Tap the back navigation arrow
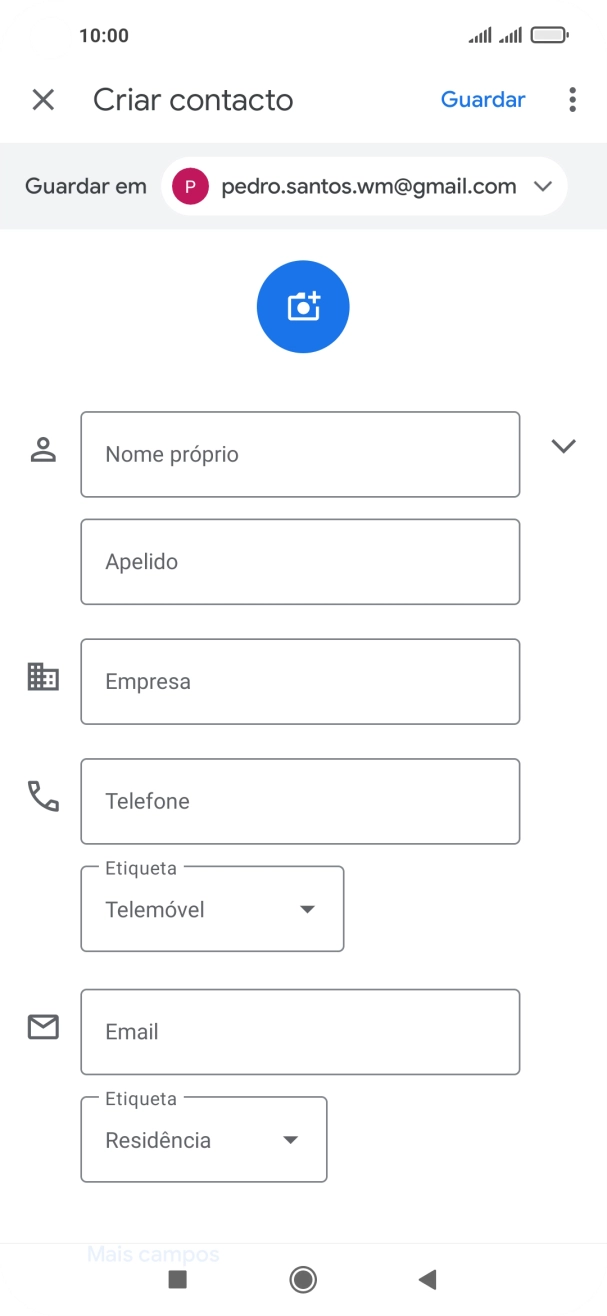Viewport: 607px width, 1316px height. [x=428, y=1279]
